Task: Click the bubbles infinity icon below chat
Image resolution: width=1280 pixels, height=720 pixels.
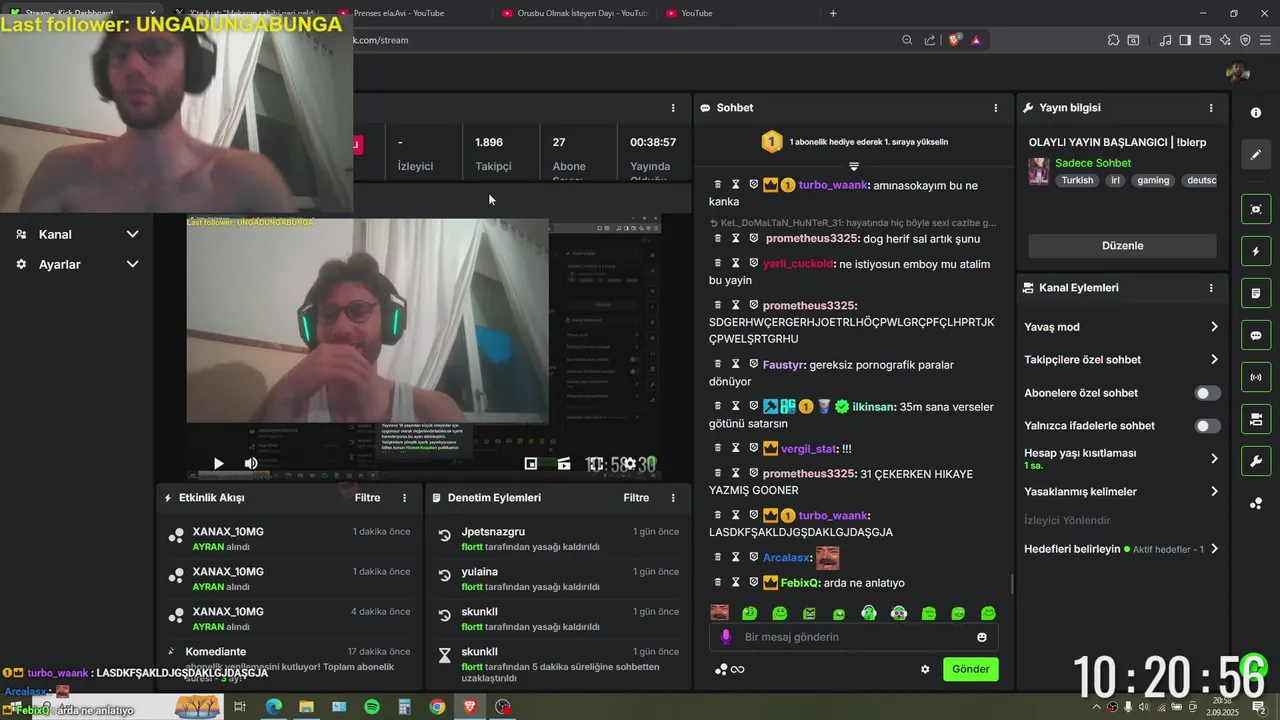Action: [x=730, y=669]
